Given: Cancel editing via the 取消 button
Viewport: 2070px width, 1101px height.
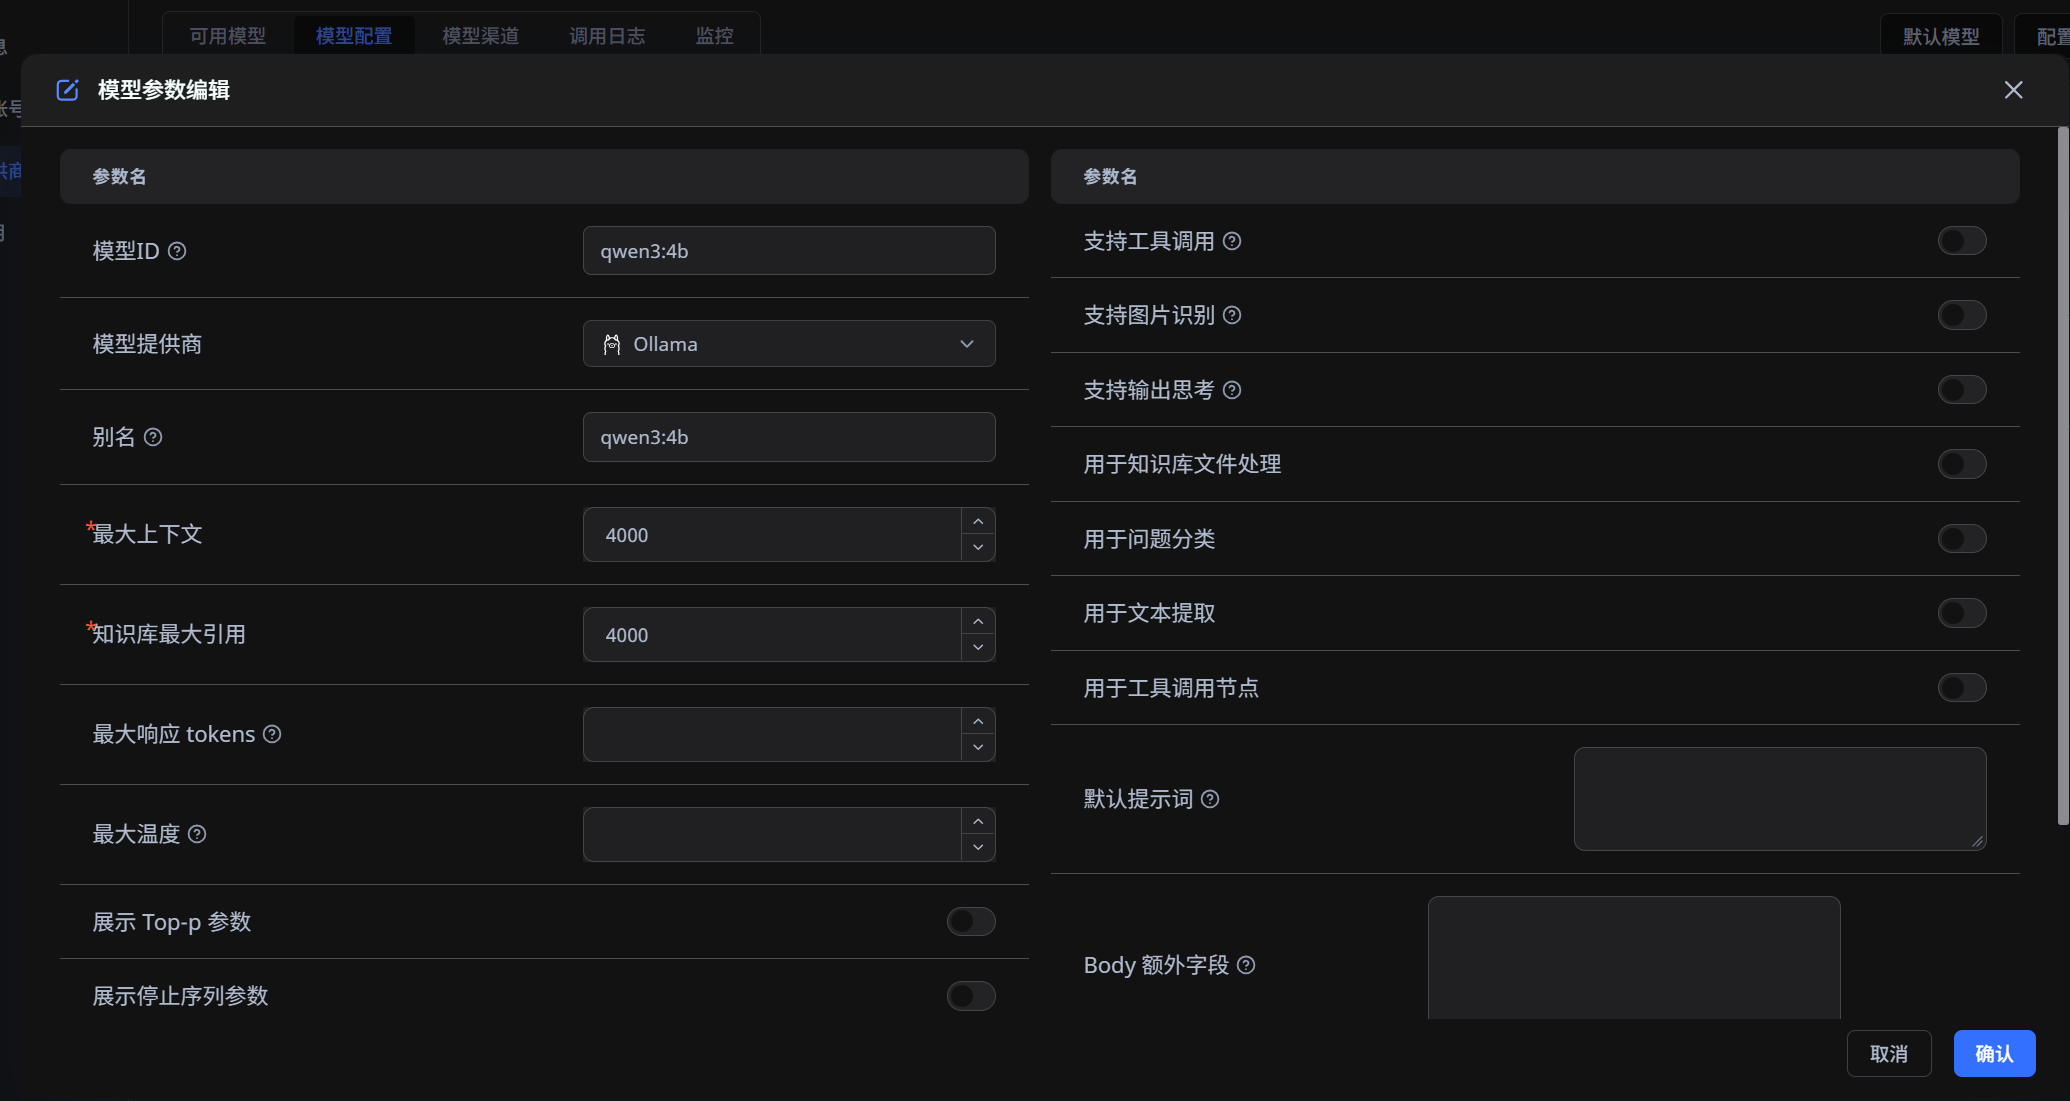Looking at the screenshot, I should point(1889,1053).
